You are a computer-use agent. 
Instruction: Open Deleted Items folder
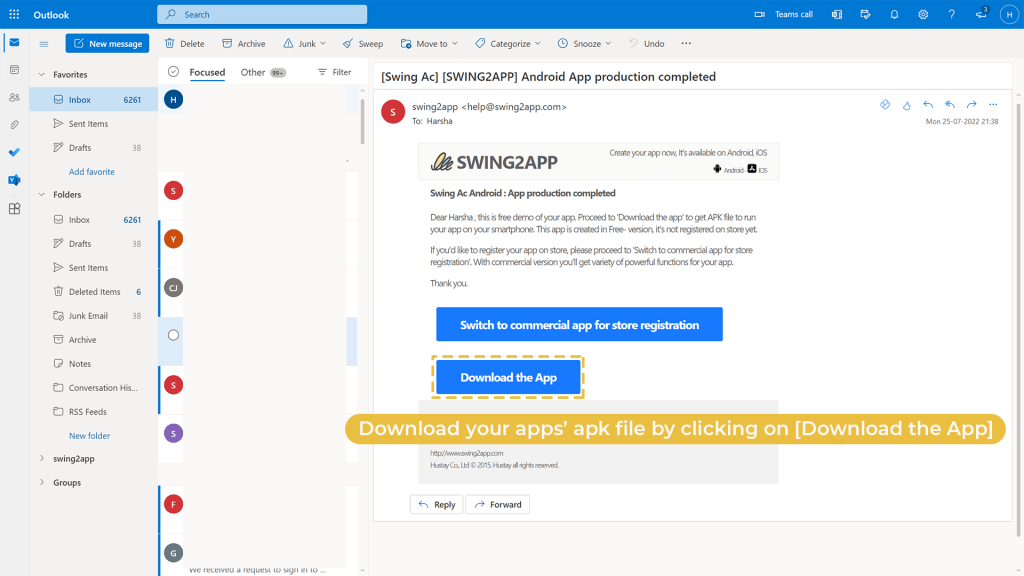[93, 291]
